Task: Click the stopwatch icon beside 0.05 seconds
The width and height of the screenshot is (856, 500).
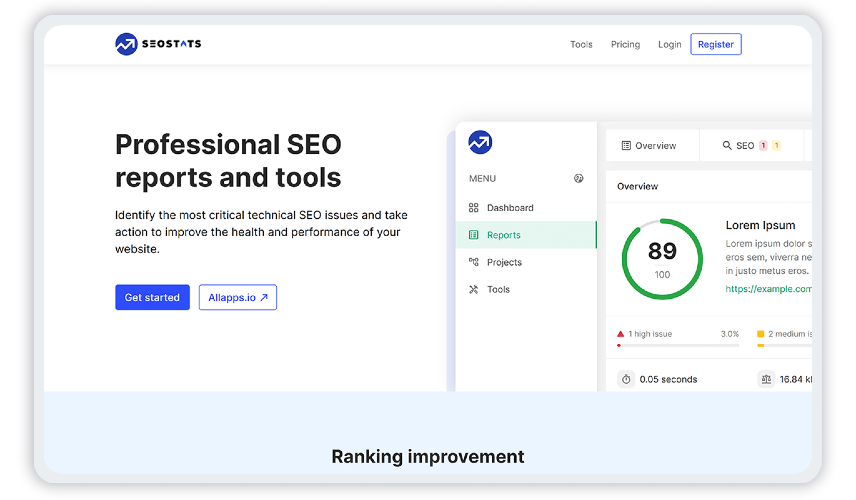Action: (626, 379)
